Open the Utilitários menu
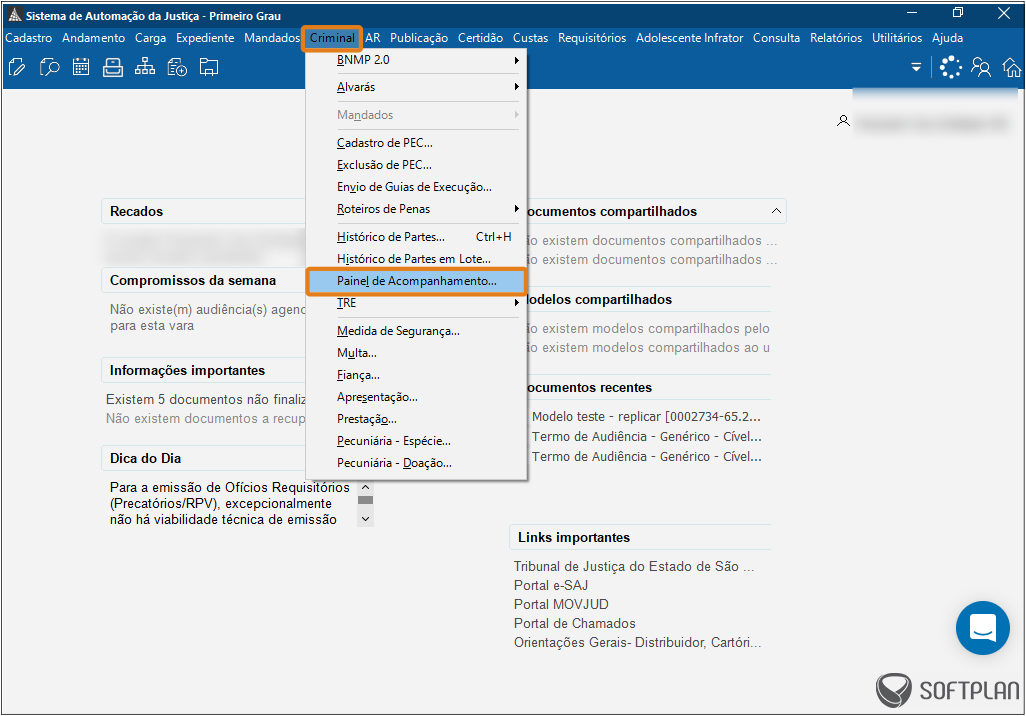Screen dimensions: 1026x716 point(897,38)
